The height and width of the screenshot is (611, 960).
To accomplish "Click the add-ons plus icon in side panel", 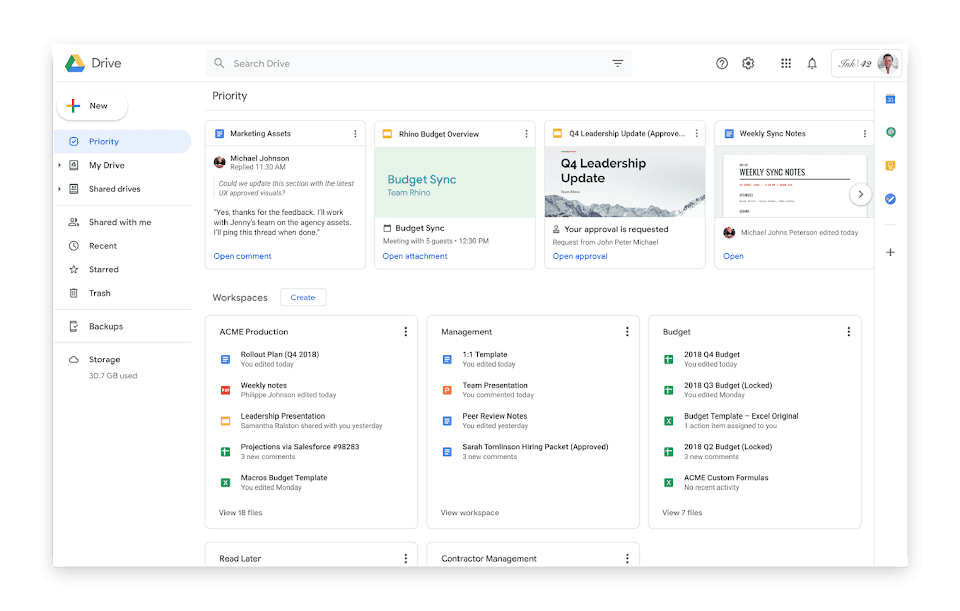I will [x=890, y=252].
